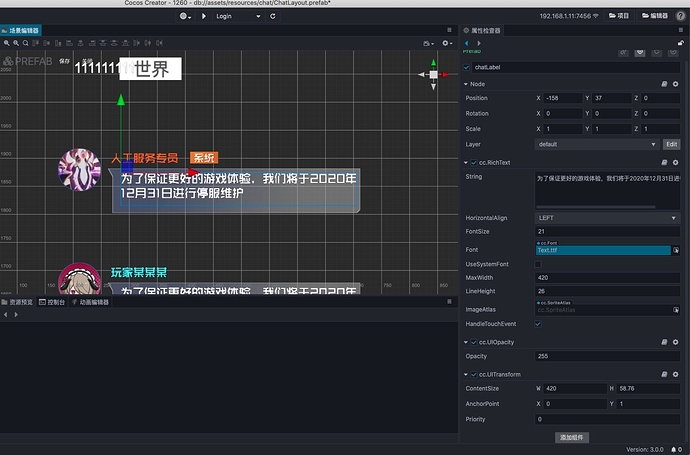Toggle the chatLabel node active checkbox

(467, 67)
